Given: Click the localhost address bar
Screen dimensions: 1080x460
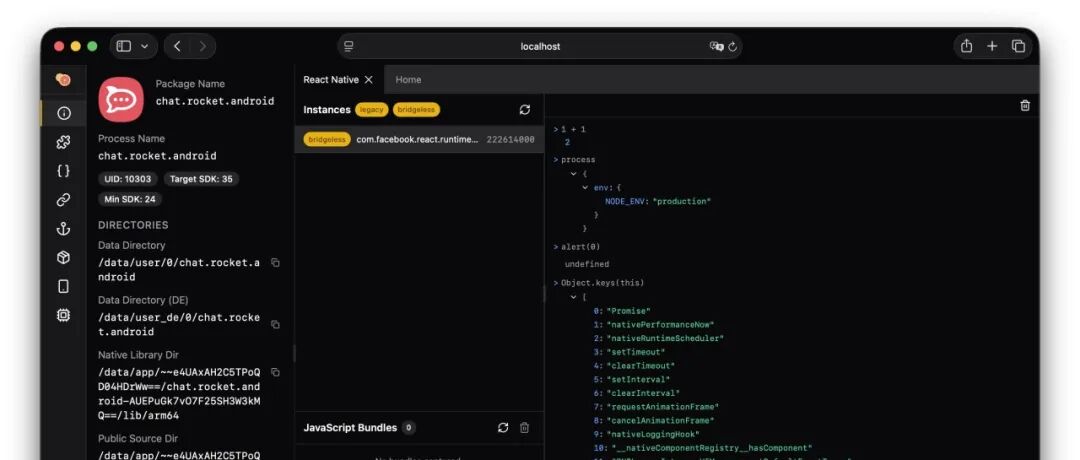Looking at the screenshot, I should (x=540, y=46).
